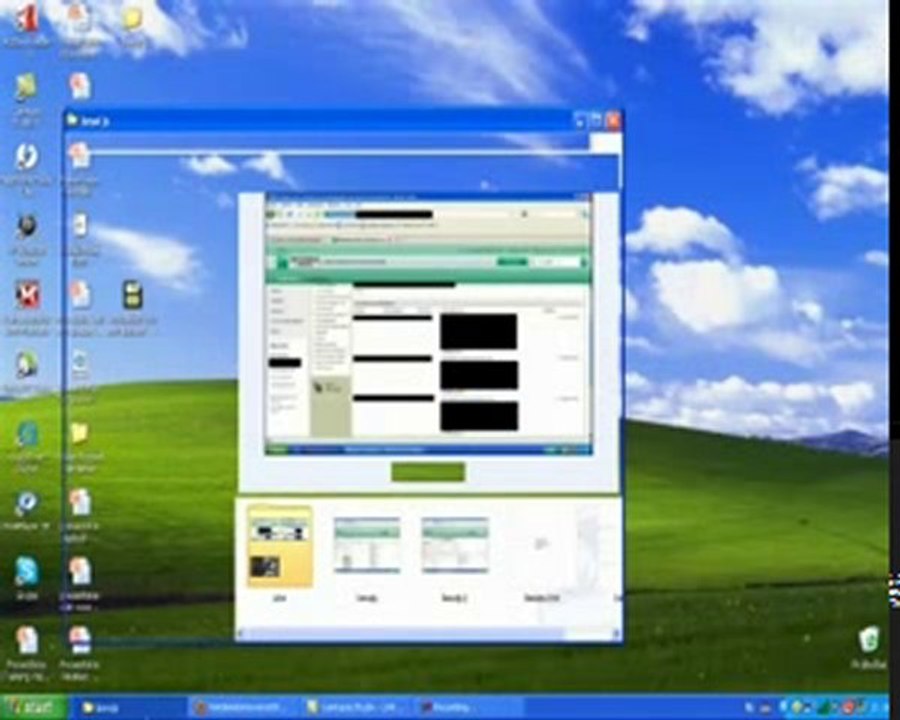The height and width of the screenshot is (720, 900).
Task: Select the yellow folder icon in top desktop row
Action: [133, 18]
